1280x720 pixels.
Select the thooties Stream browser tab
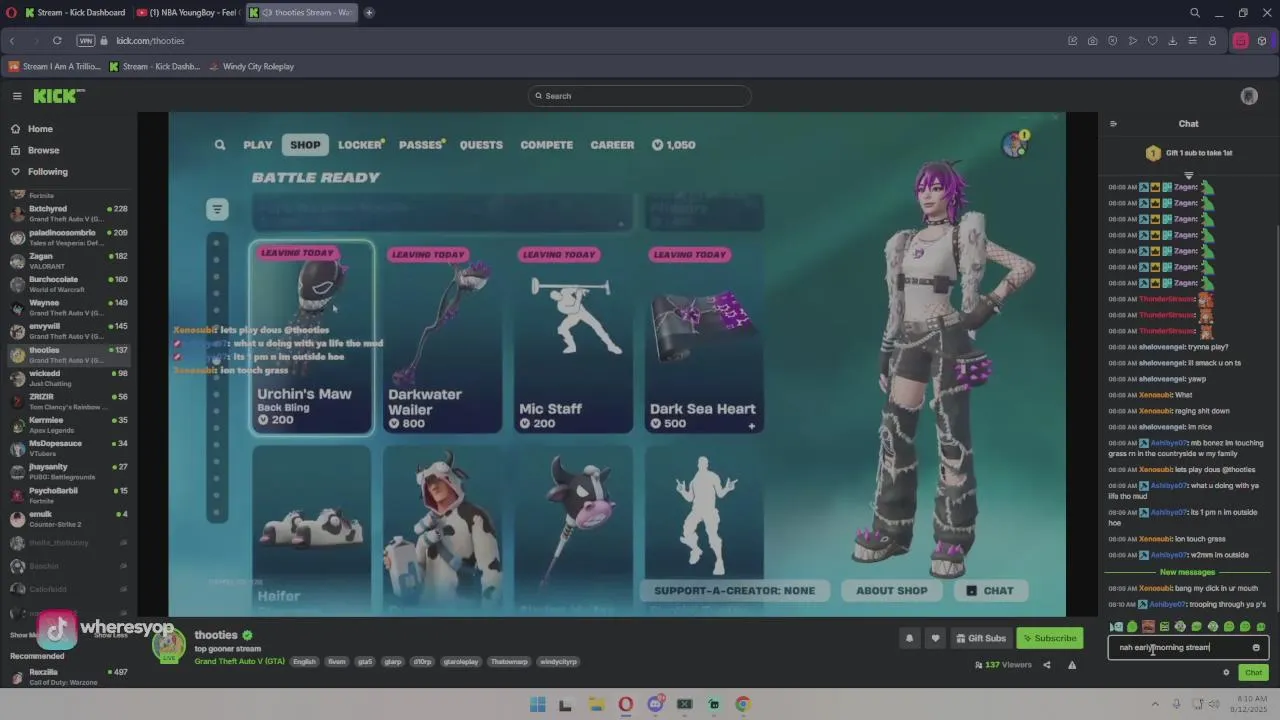pyautogui.click(x=300, y=13)
